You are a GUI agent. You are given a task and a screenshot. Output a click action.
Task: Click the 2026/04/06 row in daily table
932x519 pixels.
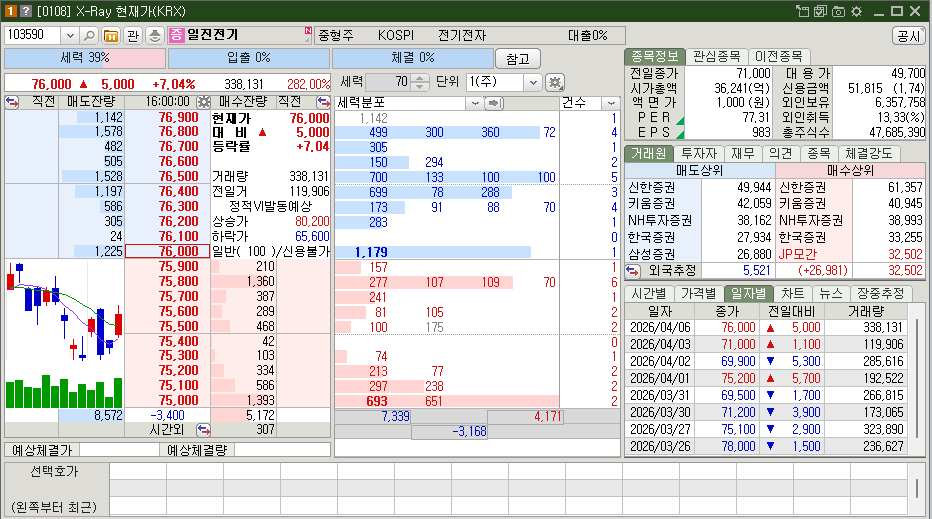click(766, 328)
